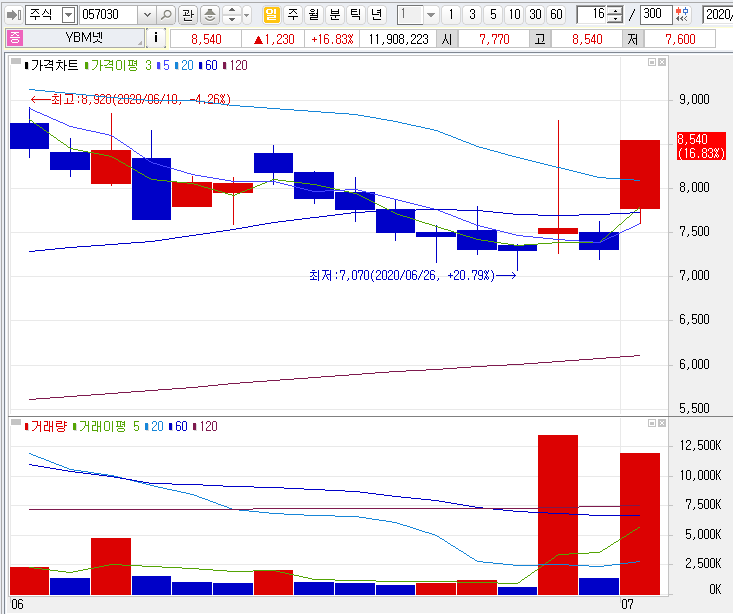733x614 pixels.
Task: Click the price chart panel handle icon
Action: pyautogui.click(x=15, y=62)
